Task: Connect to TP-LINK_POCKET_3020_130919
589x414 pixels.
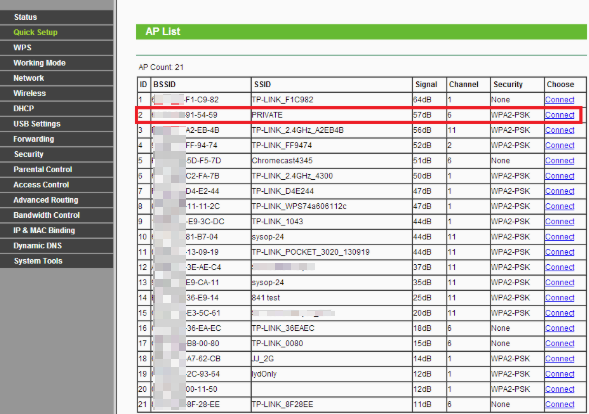Action: 560,252
